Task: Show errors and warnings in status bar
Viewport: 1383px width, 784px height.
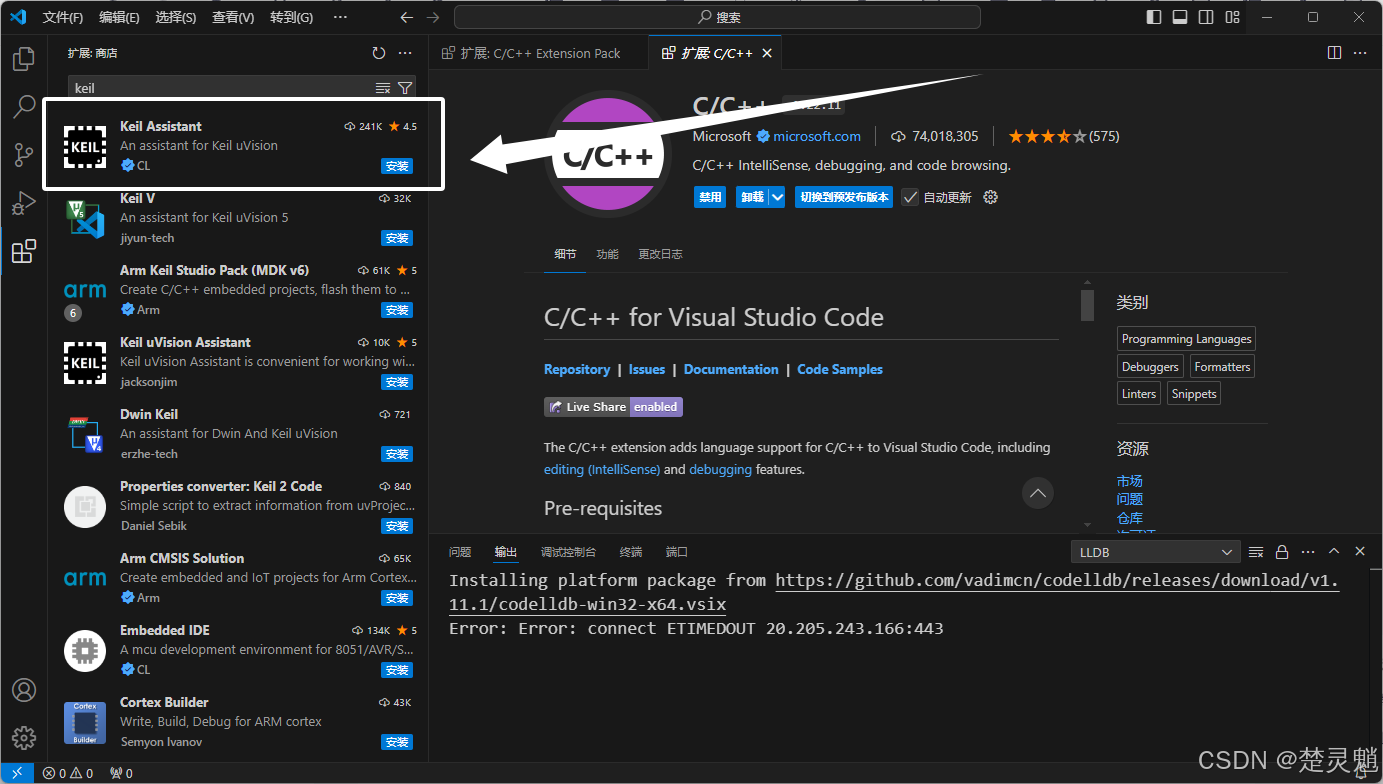Action: (x=68, y=773)
